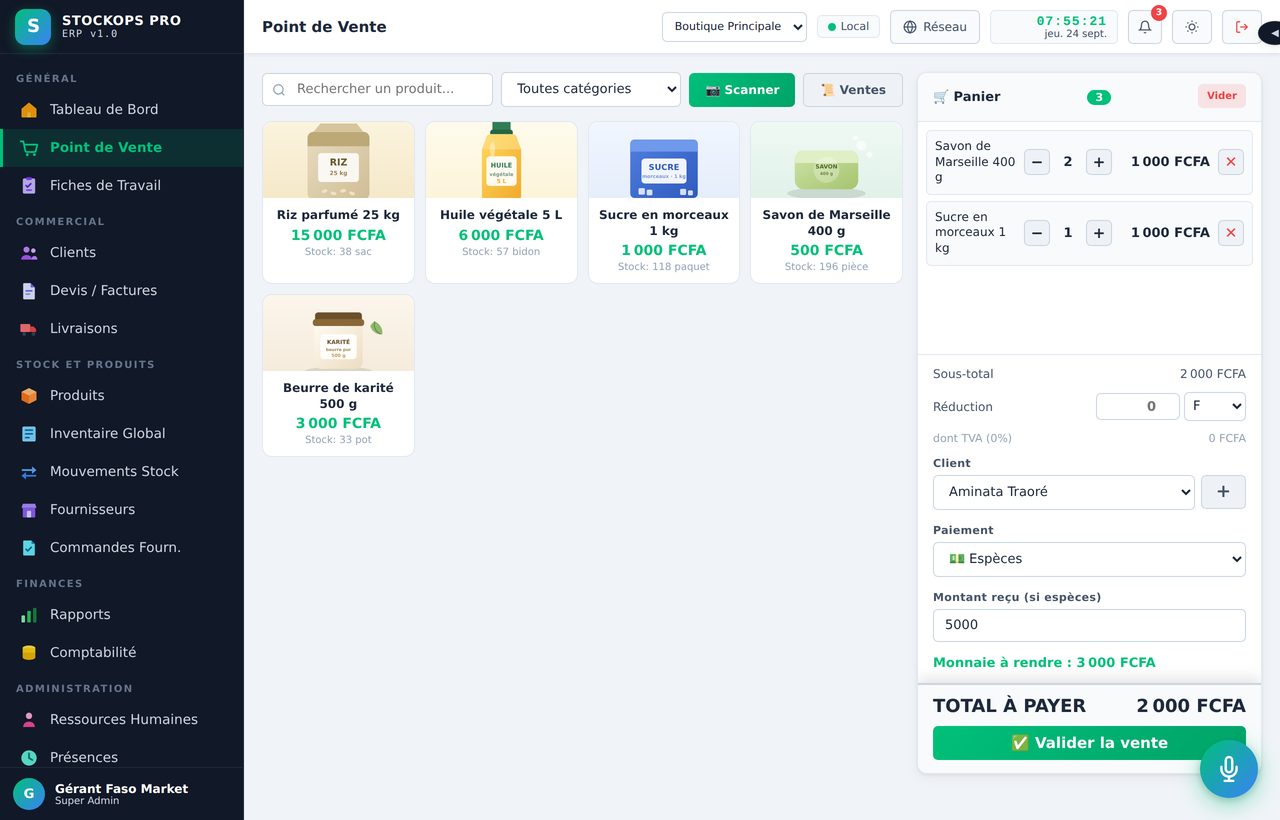Viewport: 1280px width, 820px height.
Task: Open the Scanner barcode button
Action: (x=742, y=90)
